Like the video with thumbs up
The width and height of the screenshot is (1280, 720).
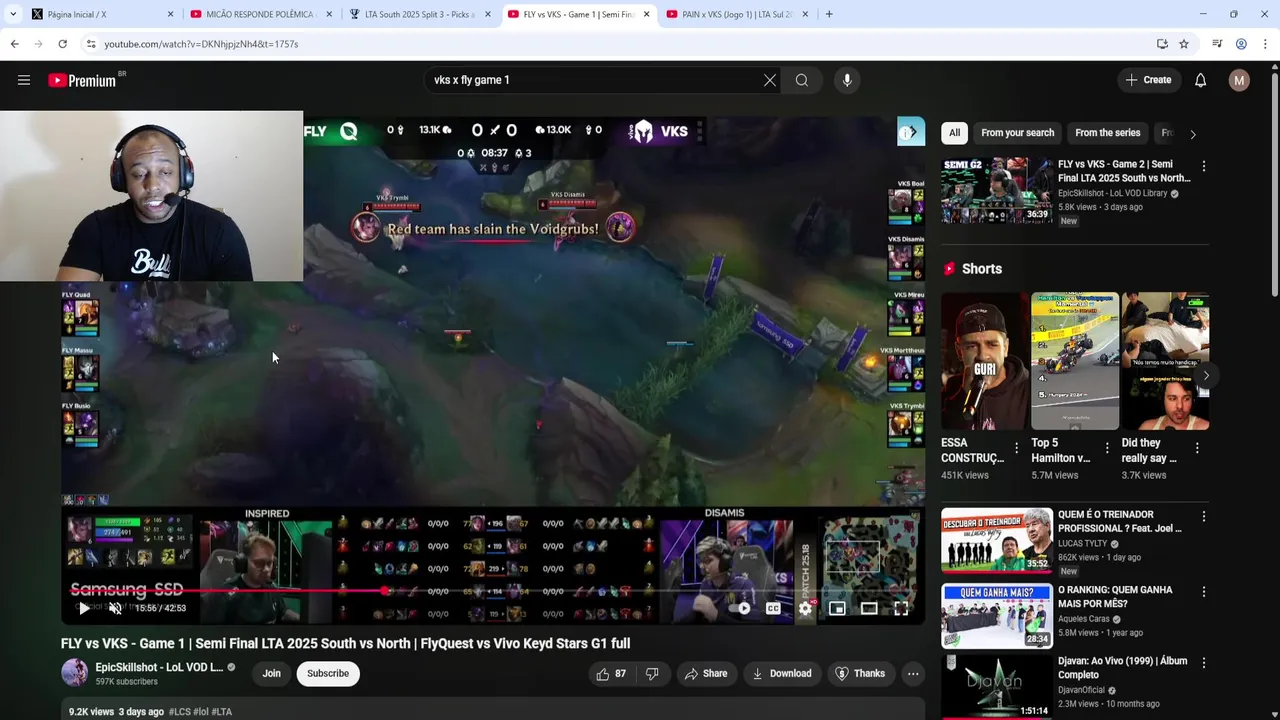tap(611, 674)
